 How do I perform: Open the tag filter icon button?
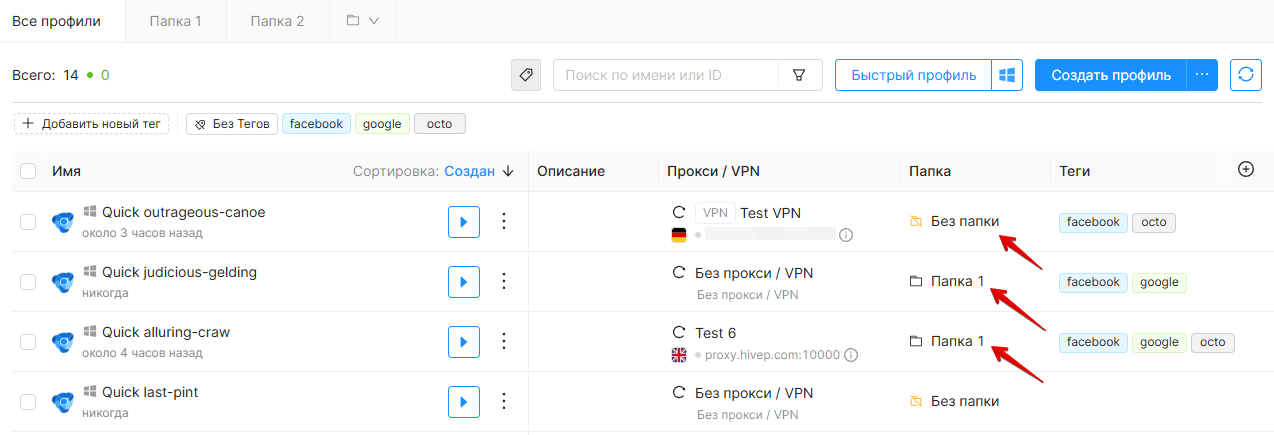pyautogui.click(x=526, y=75)
